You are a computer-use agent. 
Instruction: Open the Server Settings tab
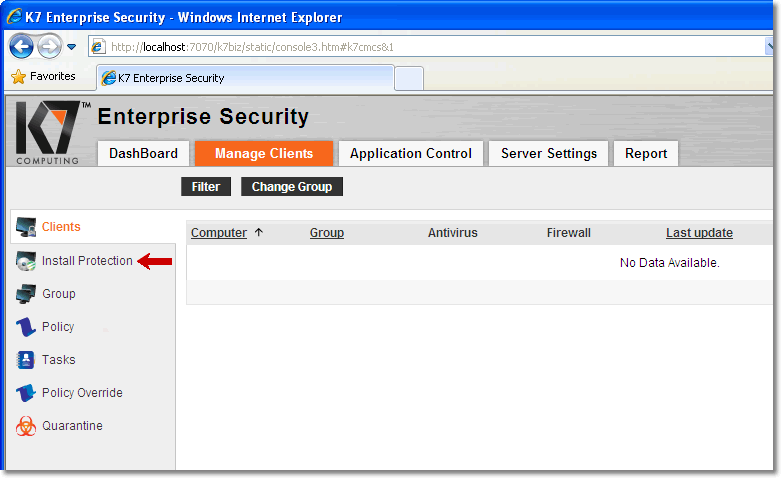pyautogui.click(x=549, y=153)
